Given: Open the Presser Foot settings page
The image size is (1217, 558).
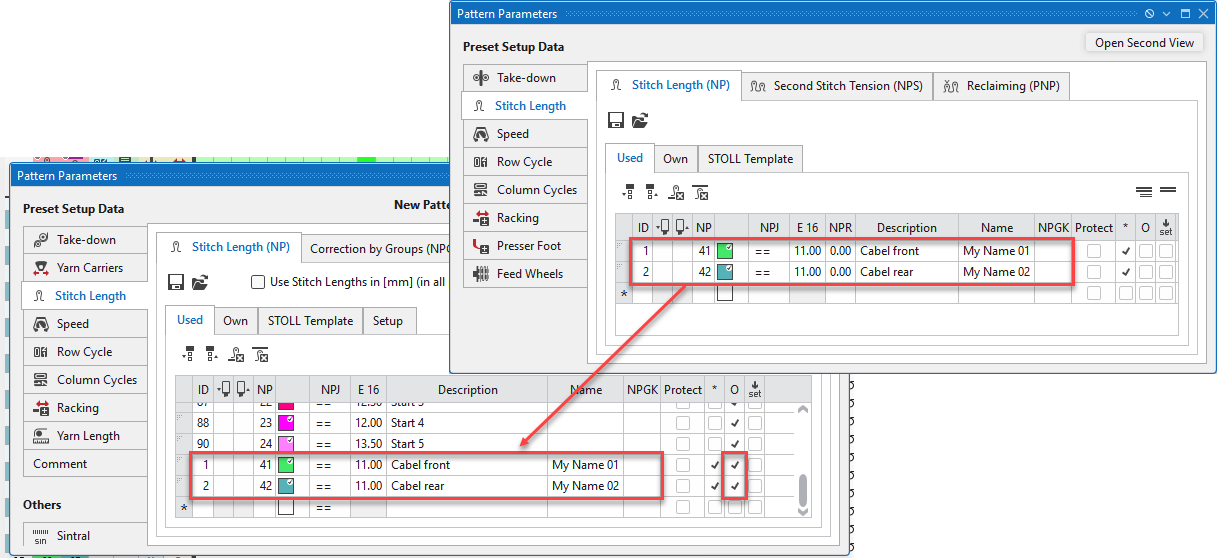Looking at the screenshot, I should [528, 246].
